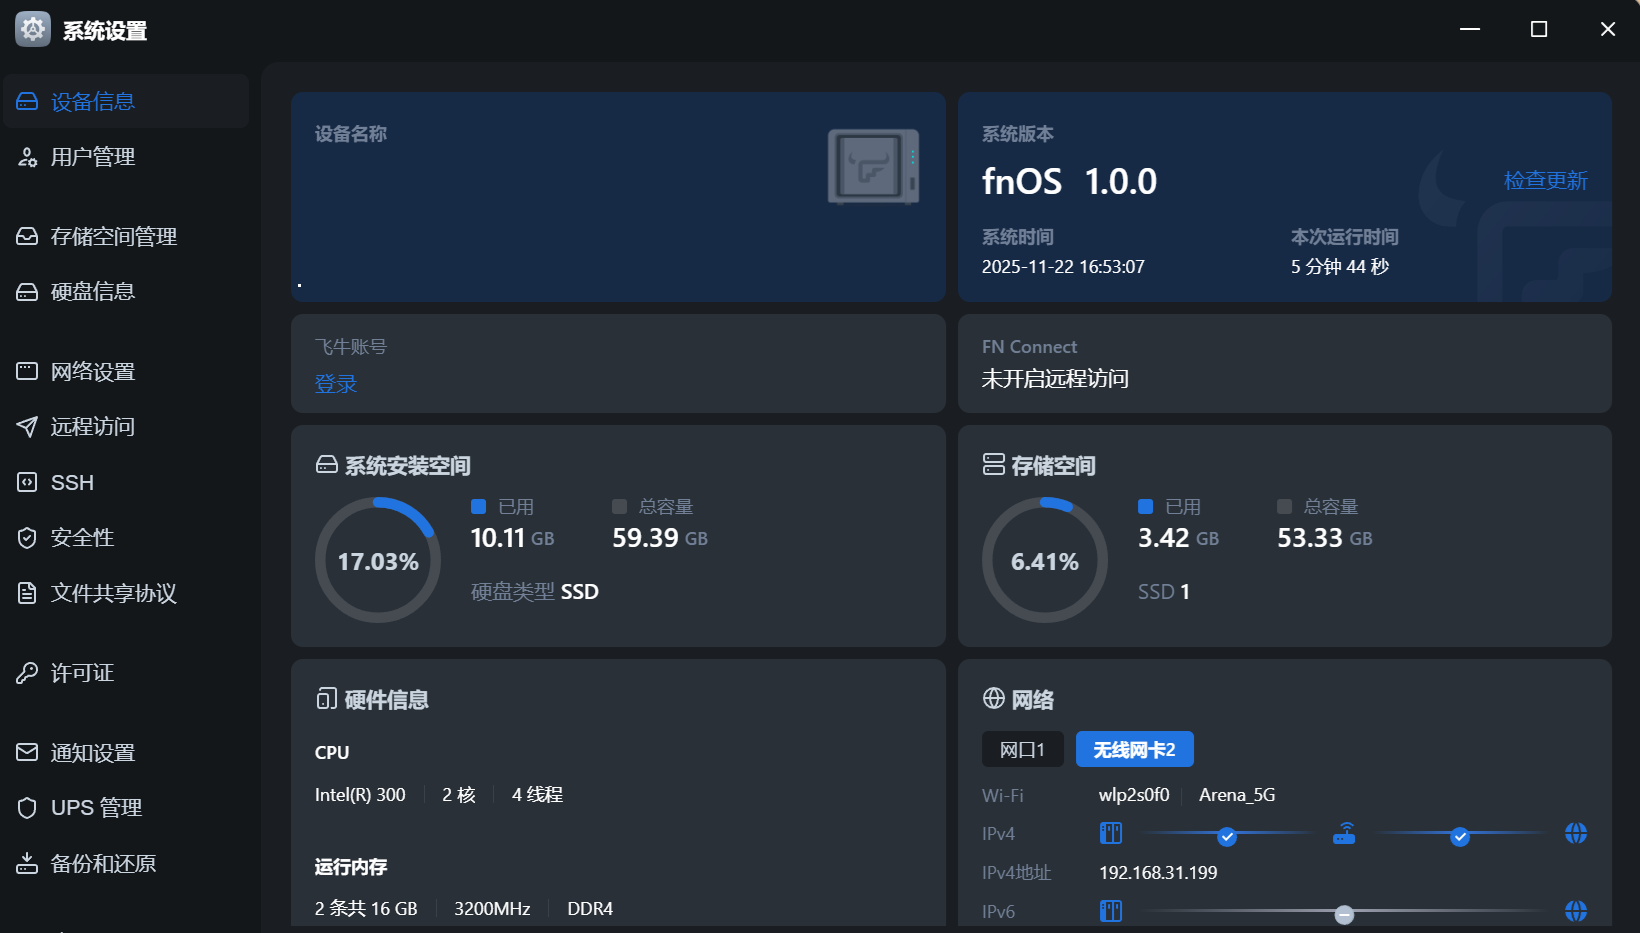Viewport: 1640px width, 933px height.
Task: Click the 远程访问 paper-plane icon
Action: pyautogui.click(x=27, y=427)
